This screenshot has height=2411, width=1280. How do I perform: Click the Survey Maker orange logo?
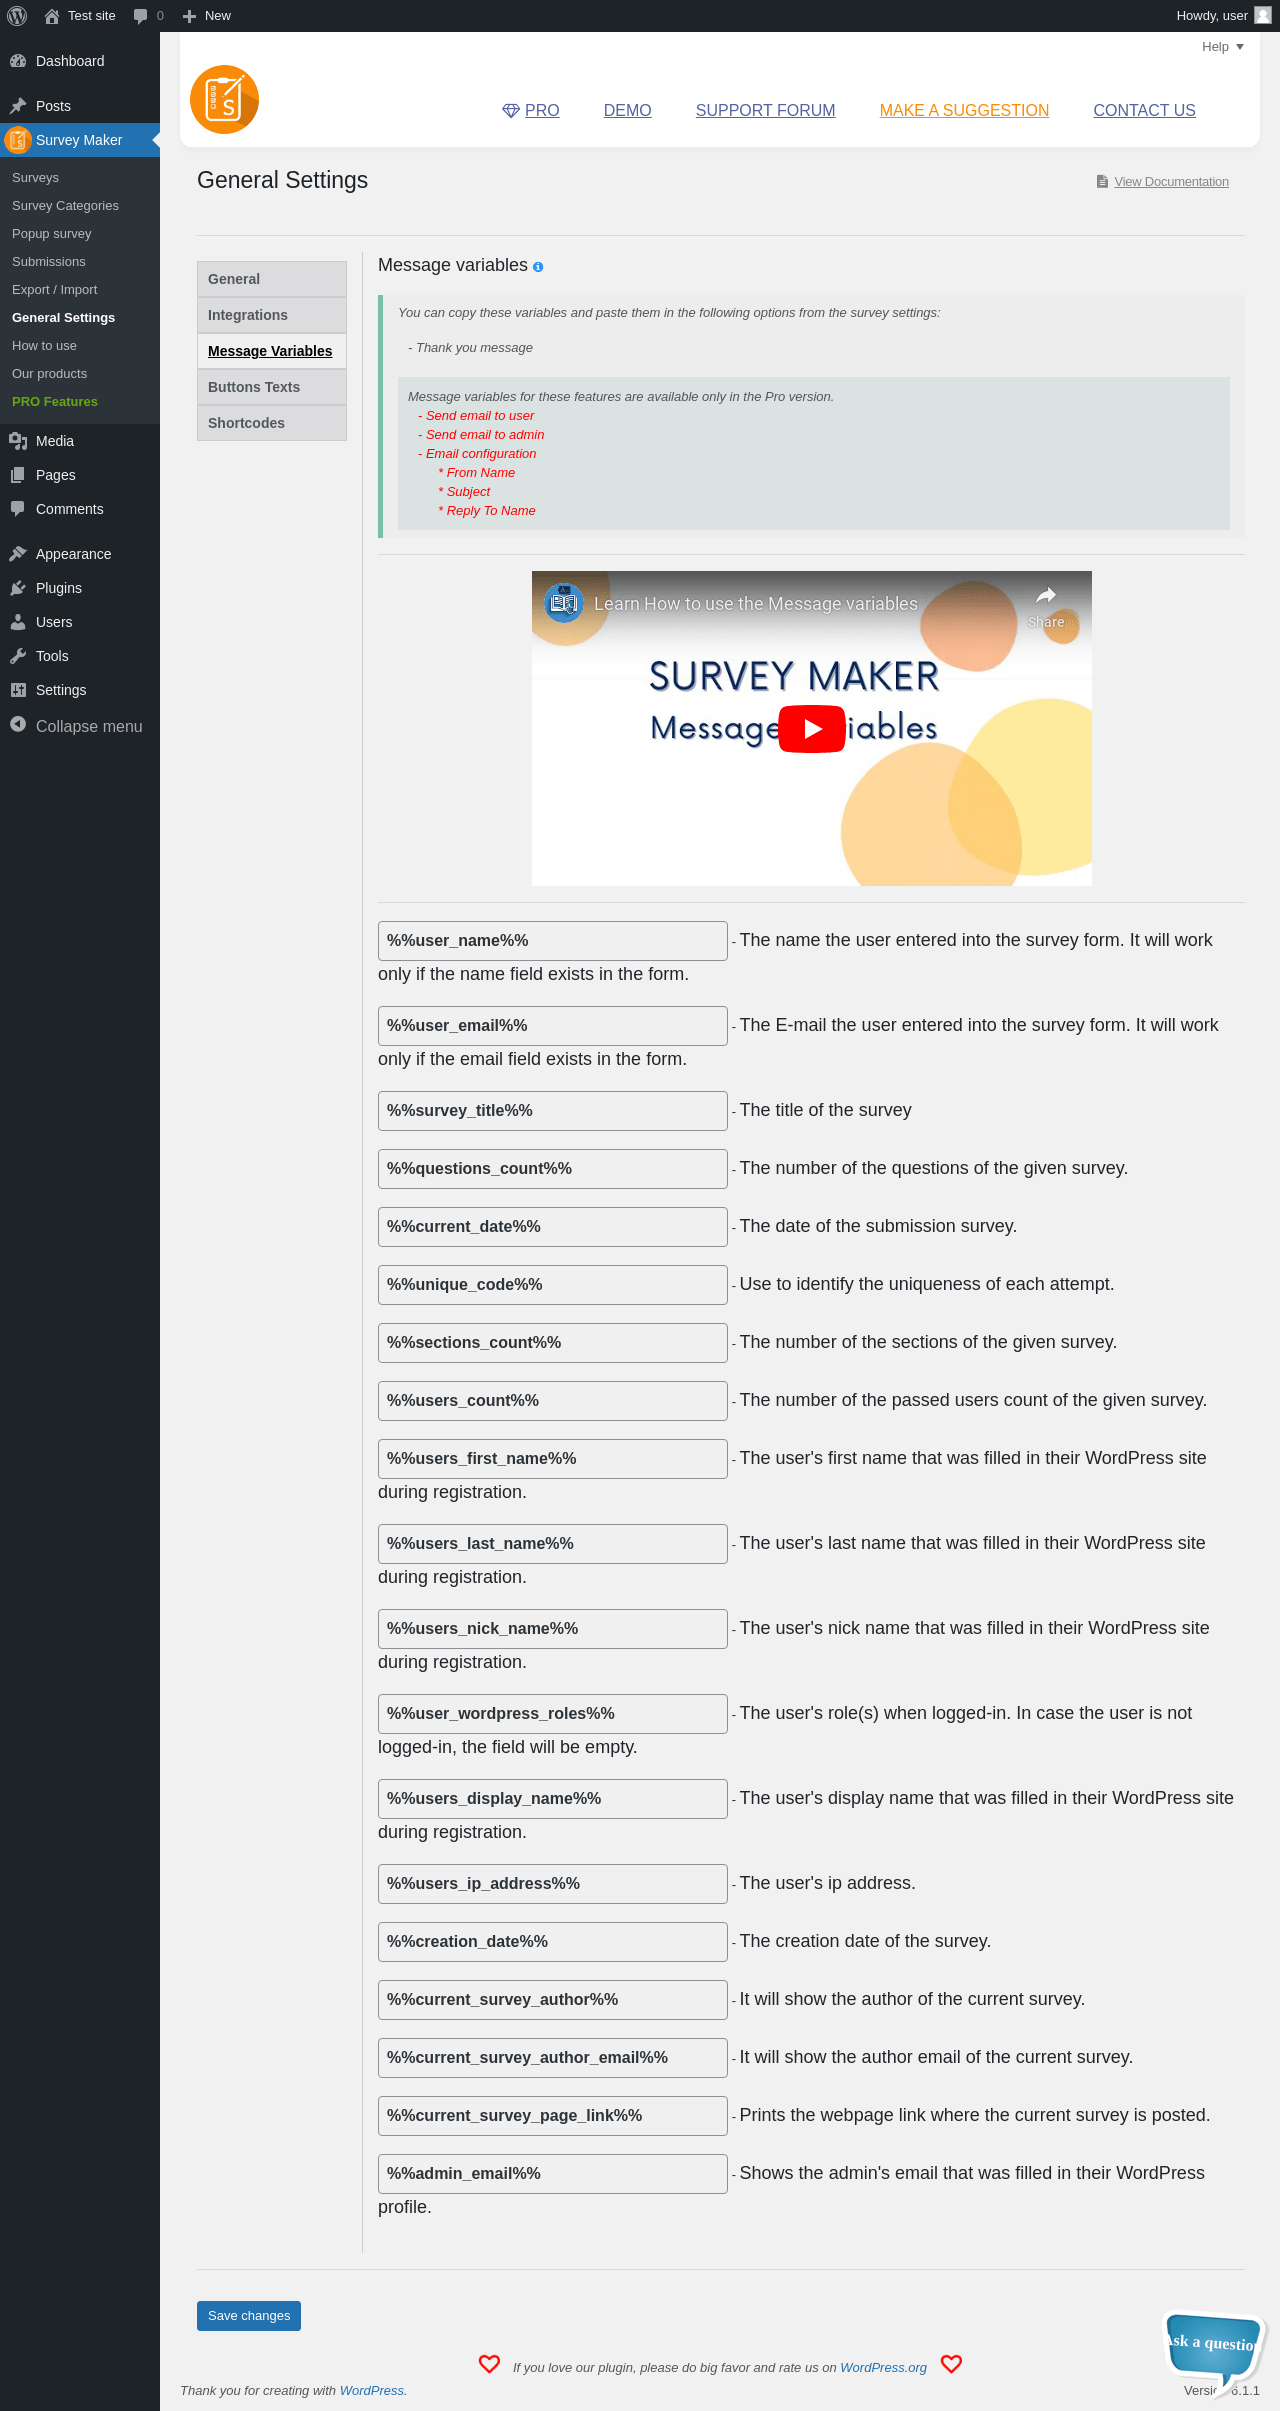pyautogui.click(x=224, y=100)
